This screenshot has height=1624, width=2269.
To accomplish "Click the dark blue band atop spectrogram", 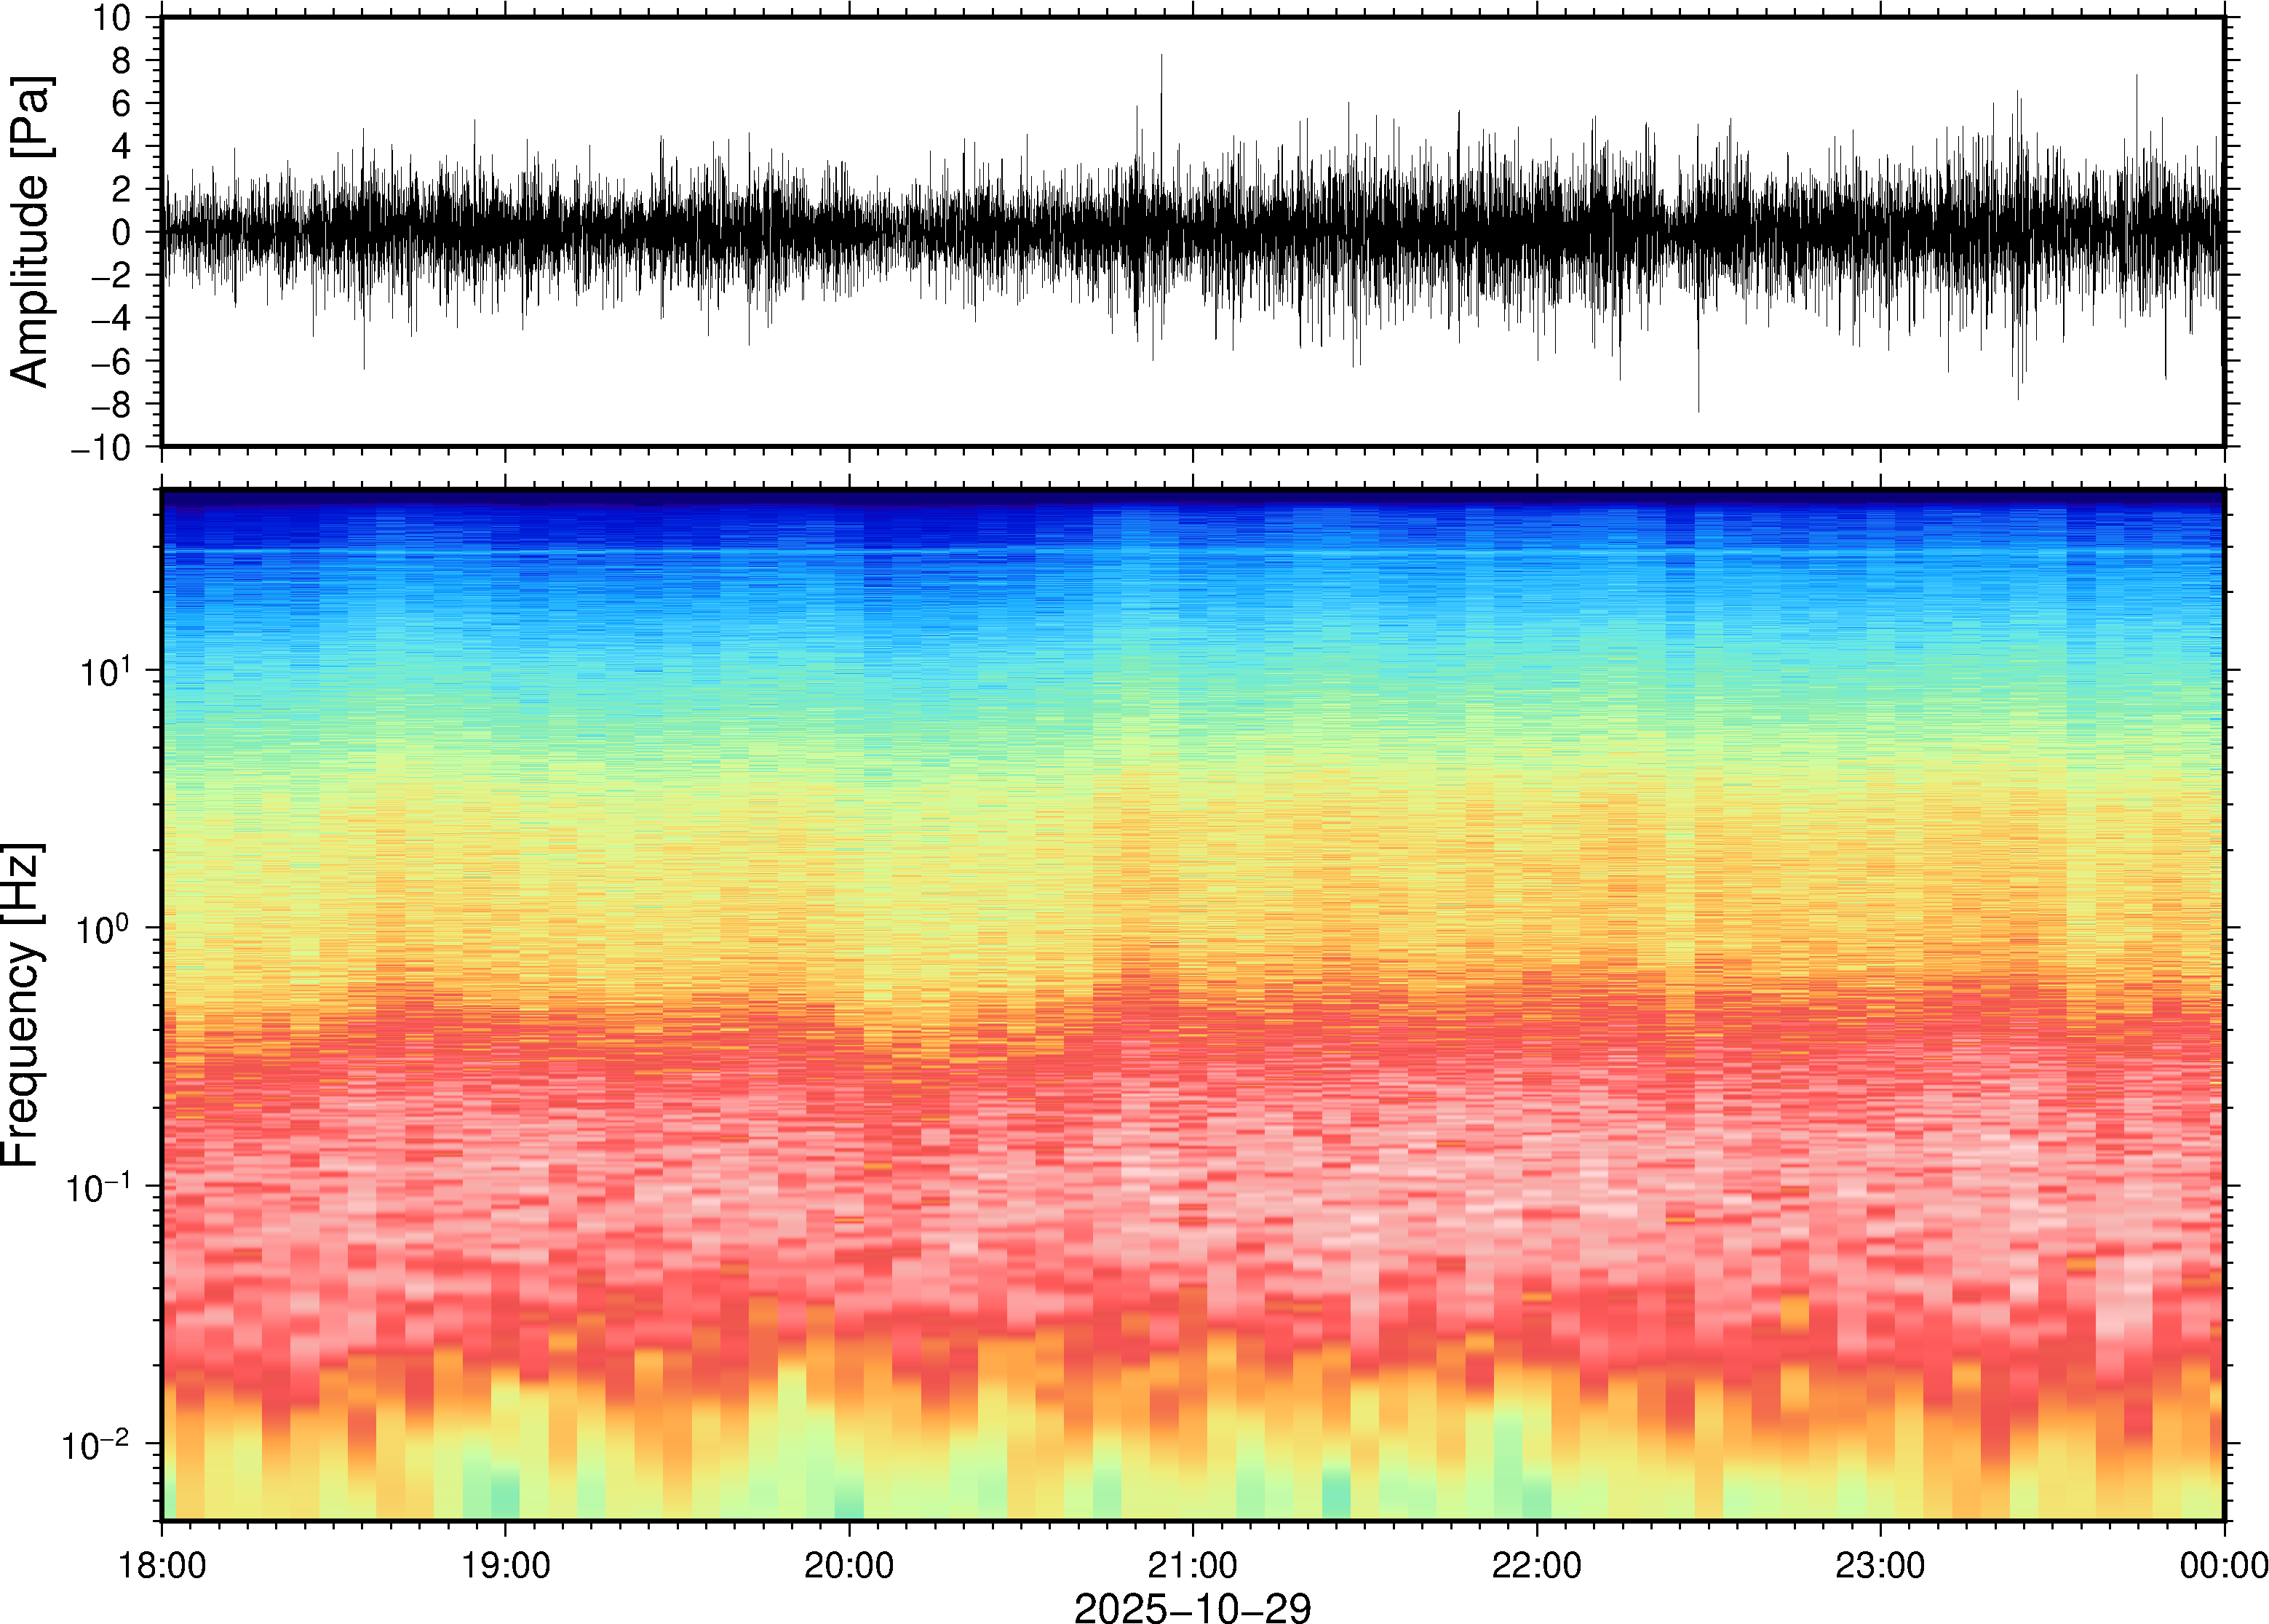I will click(1192, 497).
